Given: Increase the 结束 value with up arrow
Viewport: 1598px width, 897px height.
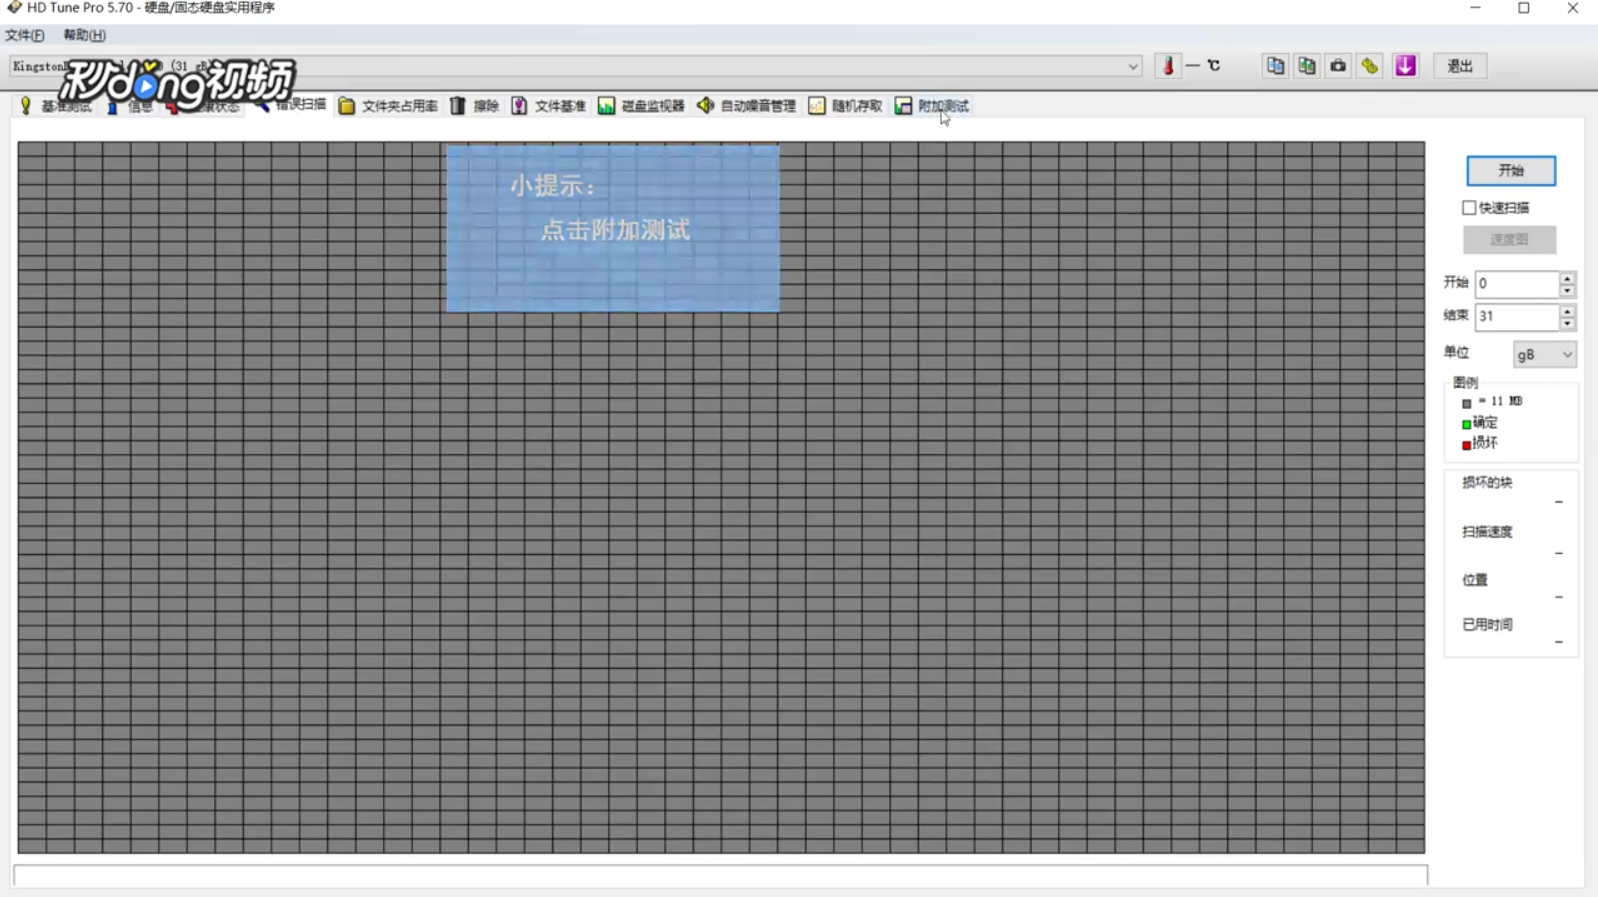Looking at the screenshot, I should click(x=1567, y=310).
